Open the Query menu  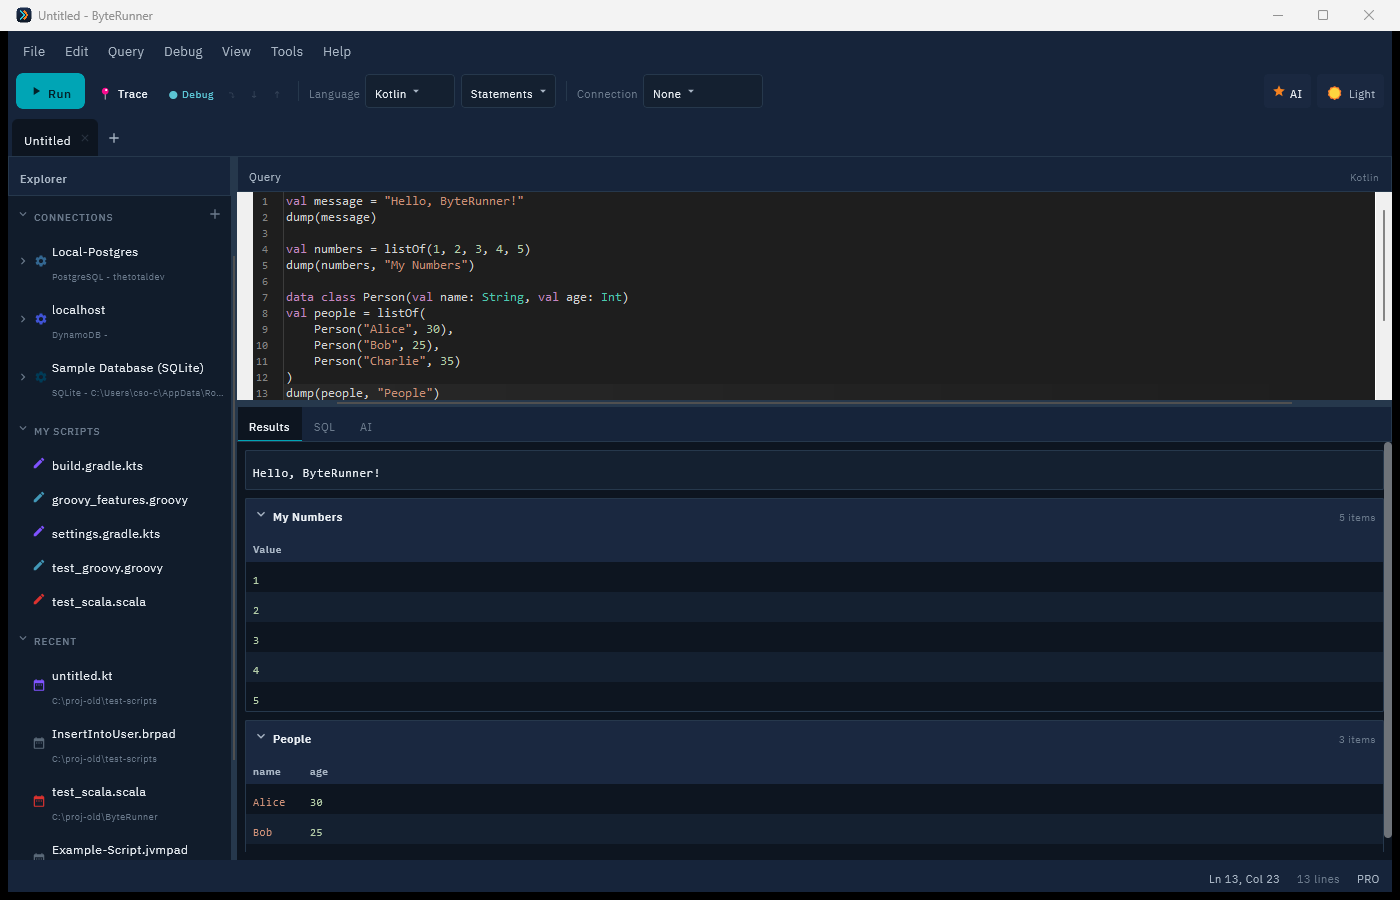tap(126, 51)
